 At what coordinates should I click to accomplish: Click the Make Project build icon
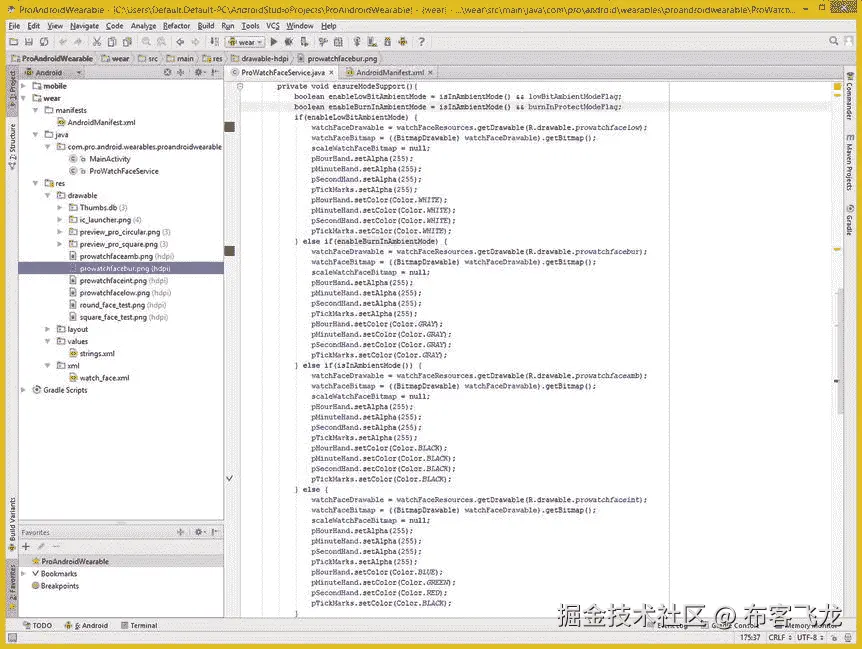(x=214, y=42)
